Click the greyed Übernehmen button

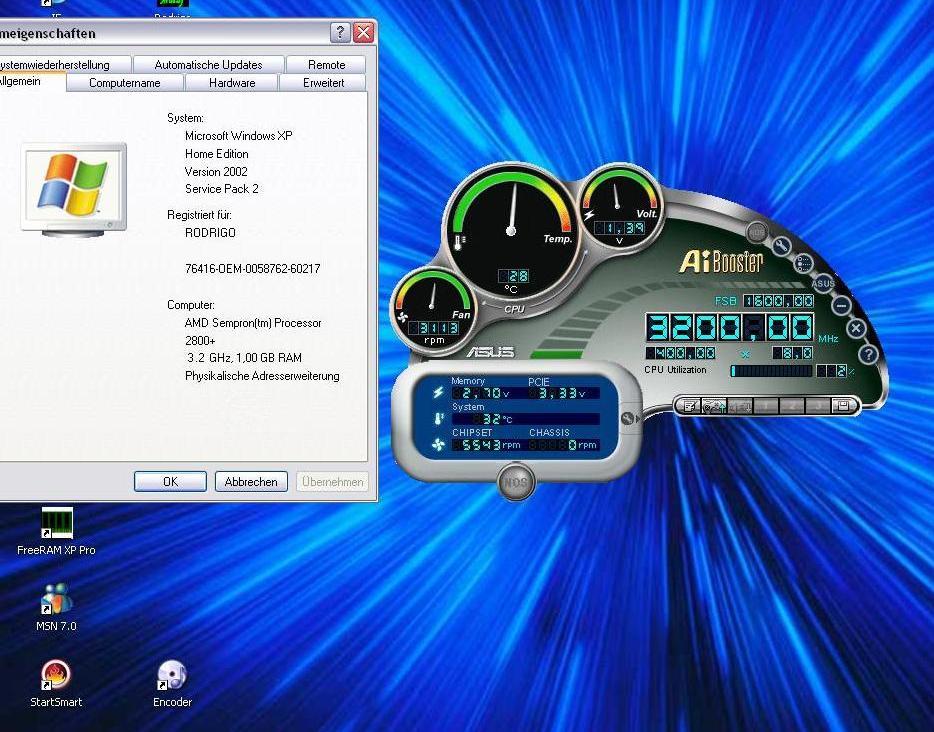pyautogui.click(x=332, y=481)
